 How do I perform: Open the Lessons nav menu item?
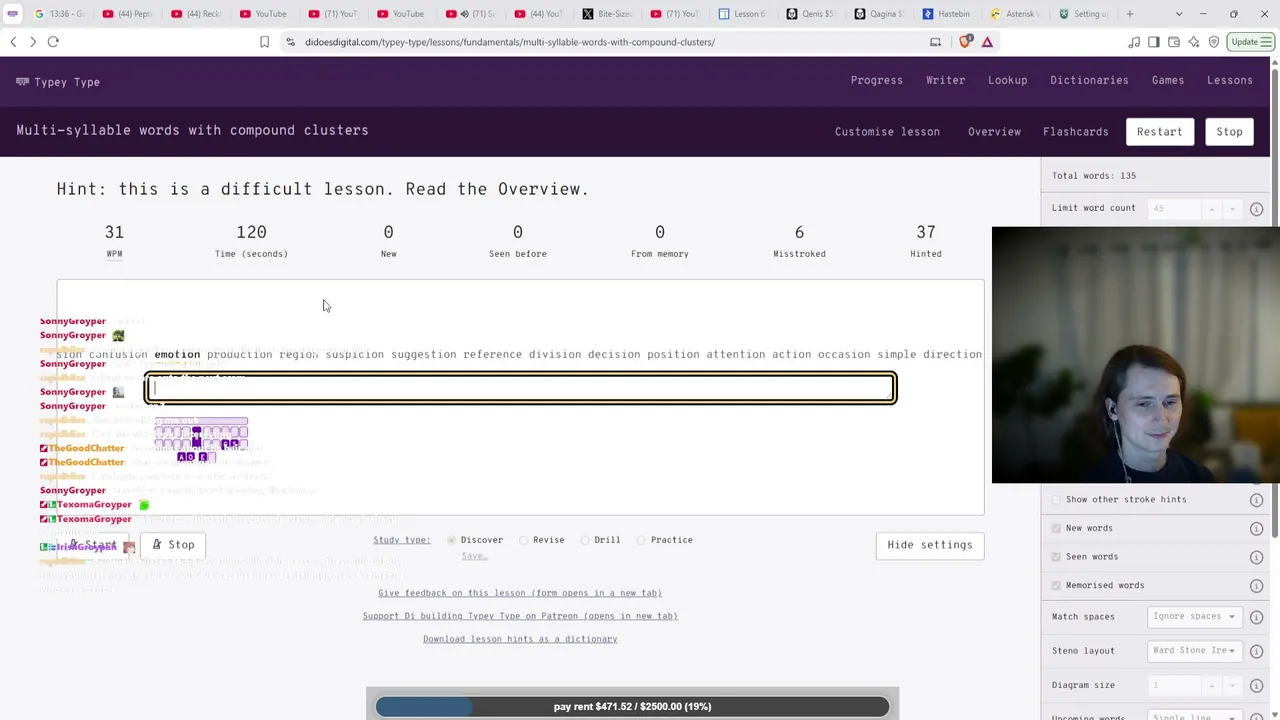1229,81
